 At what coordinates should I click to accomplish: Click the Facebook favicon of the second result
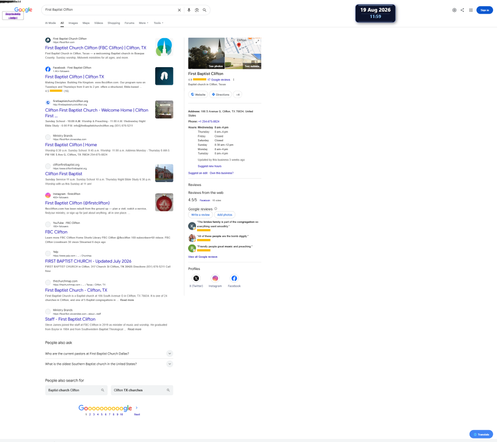(x=48, y=69)
